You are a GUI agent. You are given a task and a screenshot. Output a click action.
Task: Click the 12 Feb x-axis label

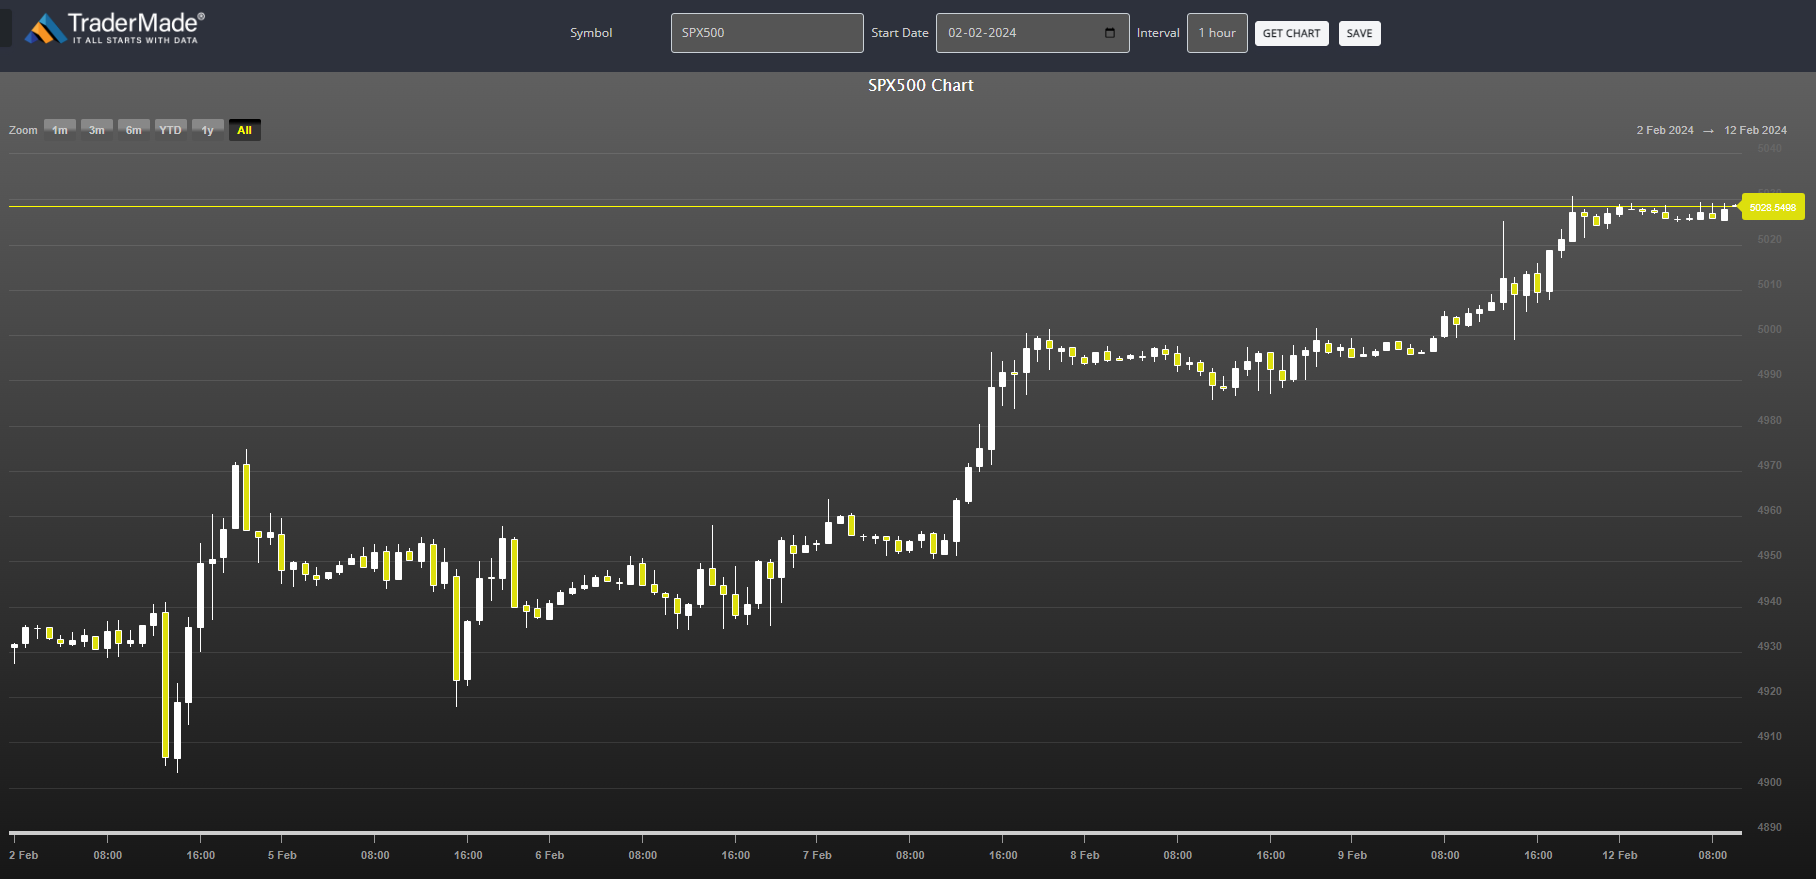point(1620,855)
